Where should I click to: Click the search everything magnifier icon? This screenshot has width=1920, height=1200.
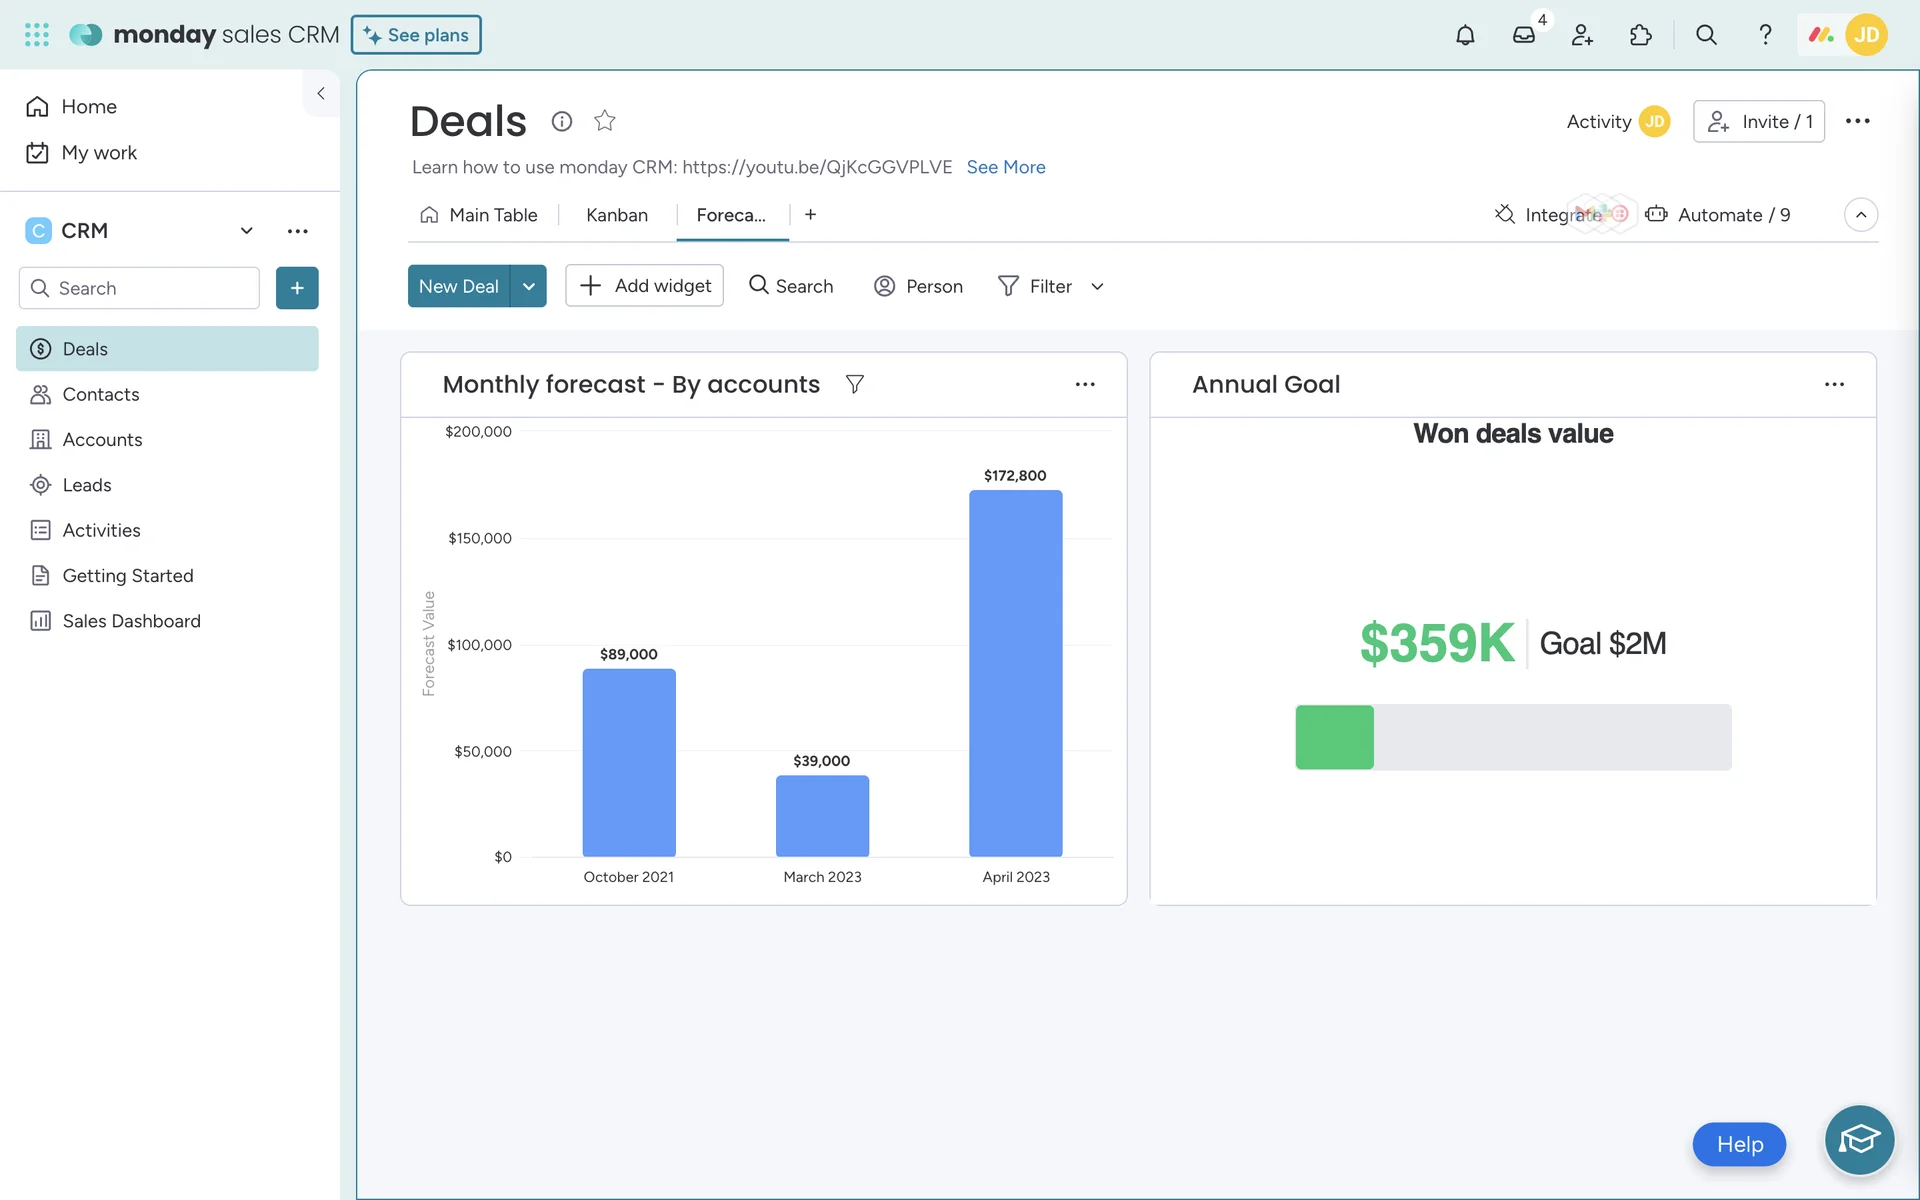pos(1706,35)
